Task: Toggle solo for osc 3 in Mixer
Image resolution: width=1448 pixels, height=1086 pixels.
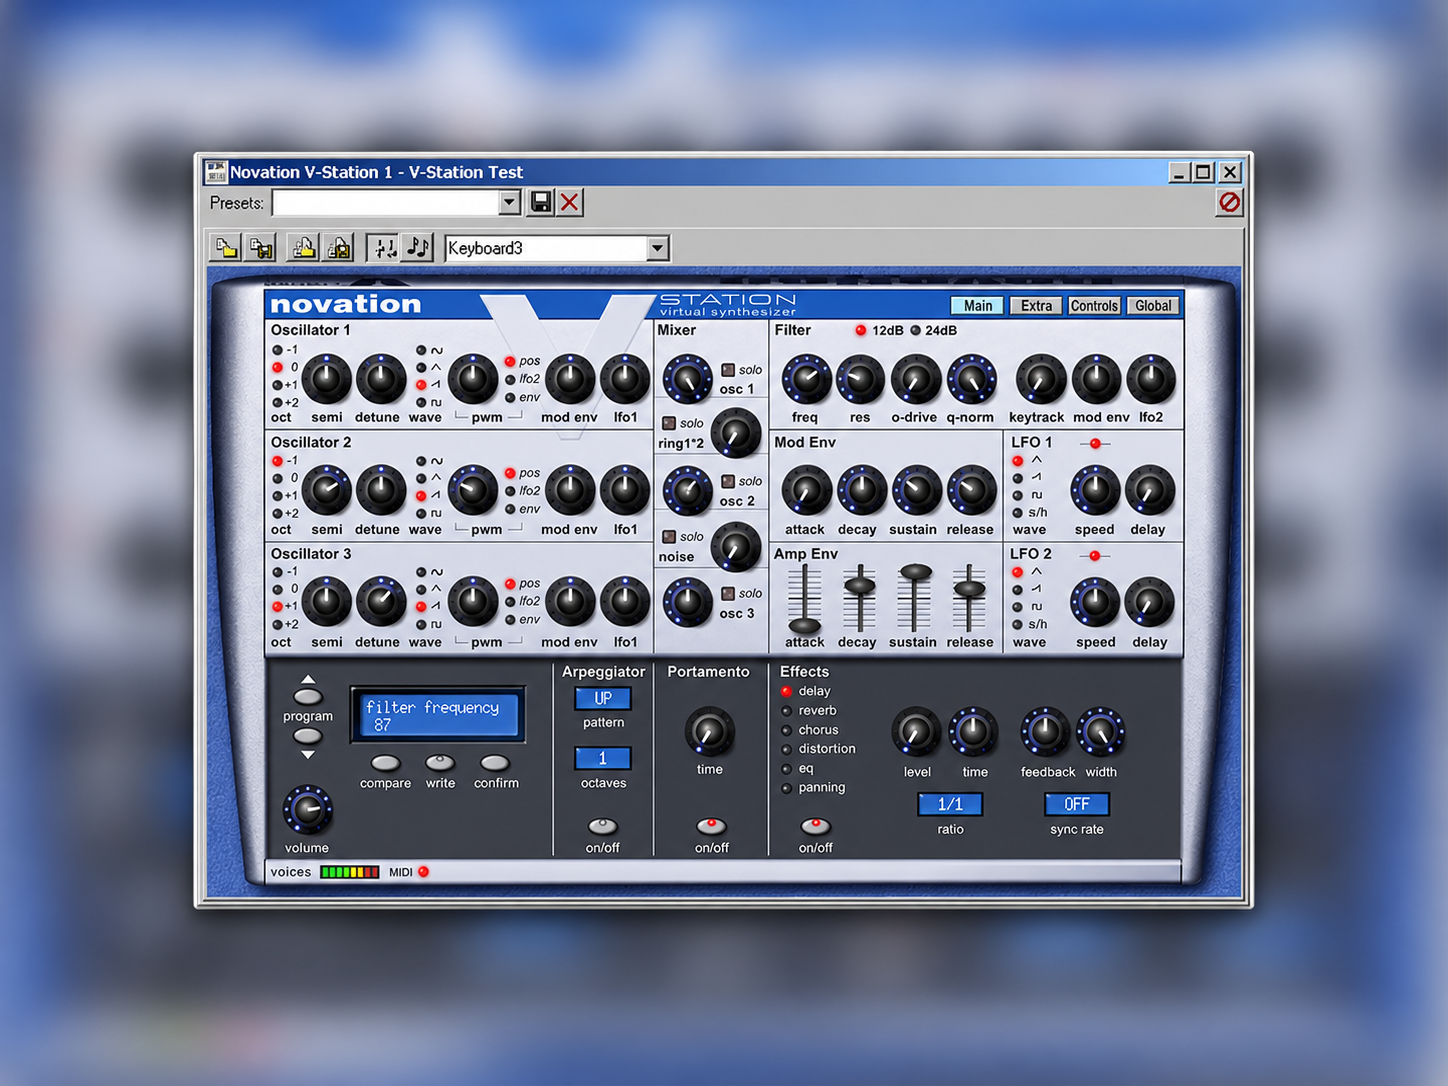Action: tap(728, 594)
